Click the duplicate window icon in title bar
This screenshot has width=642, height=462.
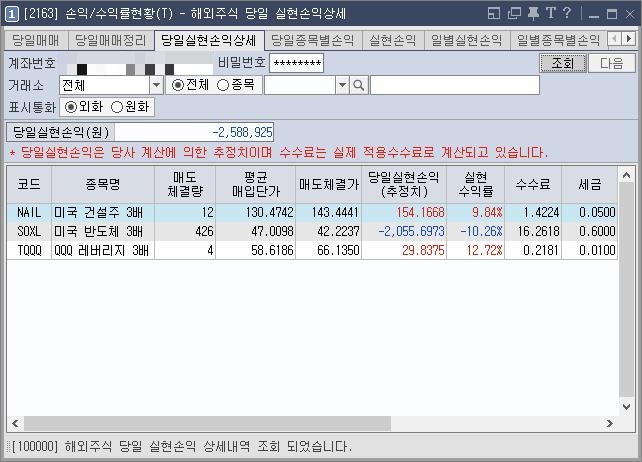pos(514,14)
